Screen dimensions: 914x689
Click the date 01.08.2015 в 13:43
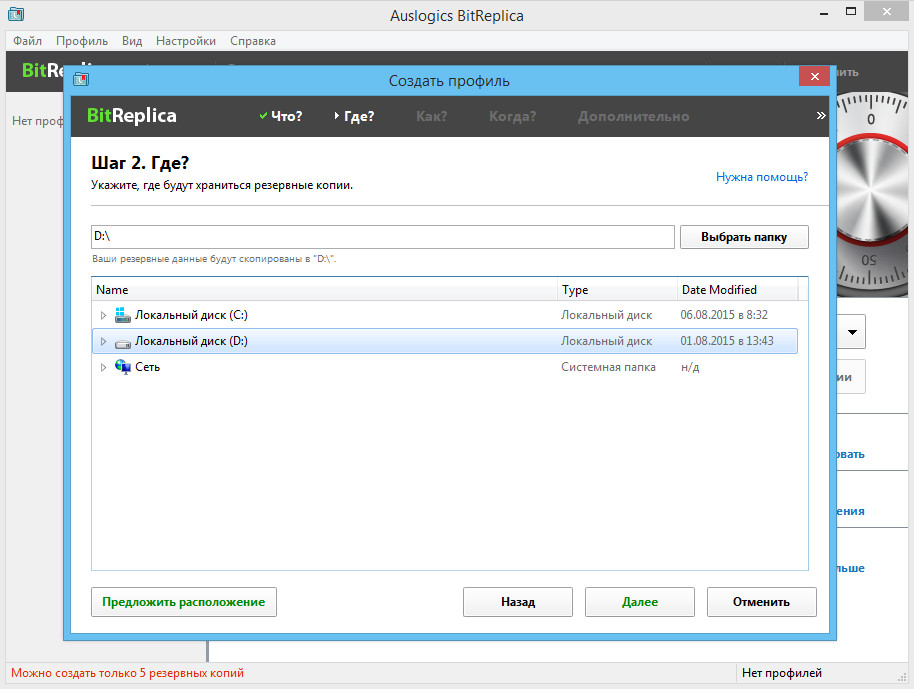click(x=726, y=341)
